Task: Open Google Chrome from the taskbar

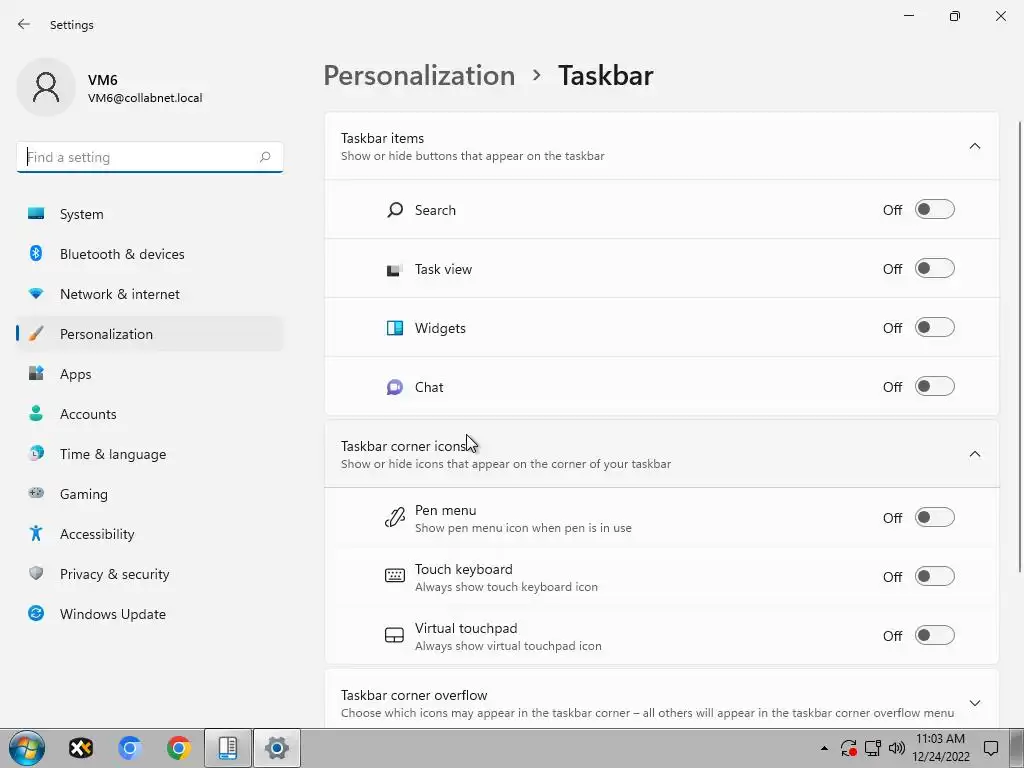Action: tap(178, 748)
